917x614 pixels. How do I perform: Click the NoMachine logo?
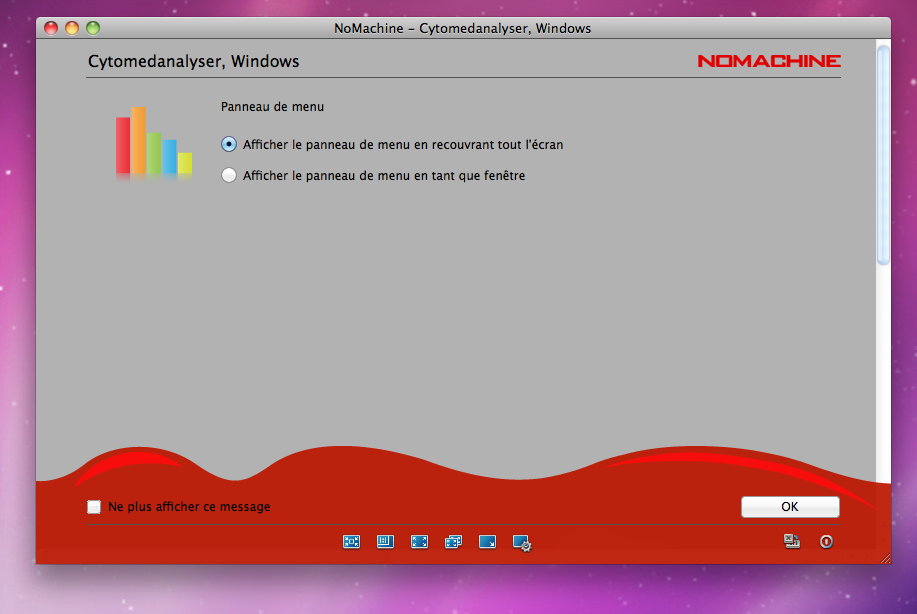click(769, 61)
